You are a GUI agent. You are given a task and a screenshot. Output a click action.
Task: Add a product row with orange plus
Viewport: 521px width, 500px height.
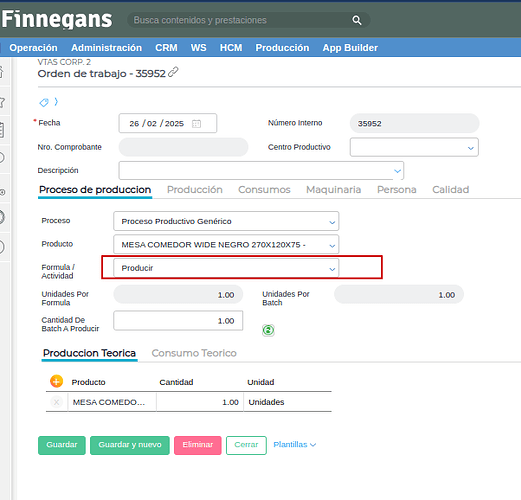pyautogui.click(x=56, y=381)
